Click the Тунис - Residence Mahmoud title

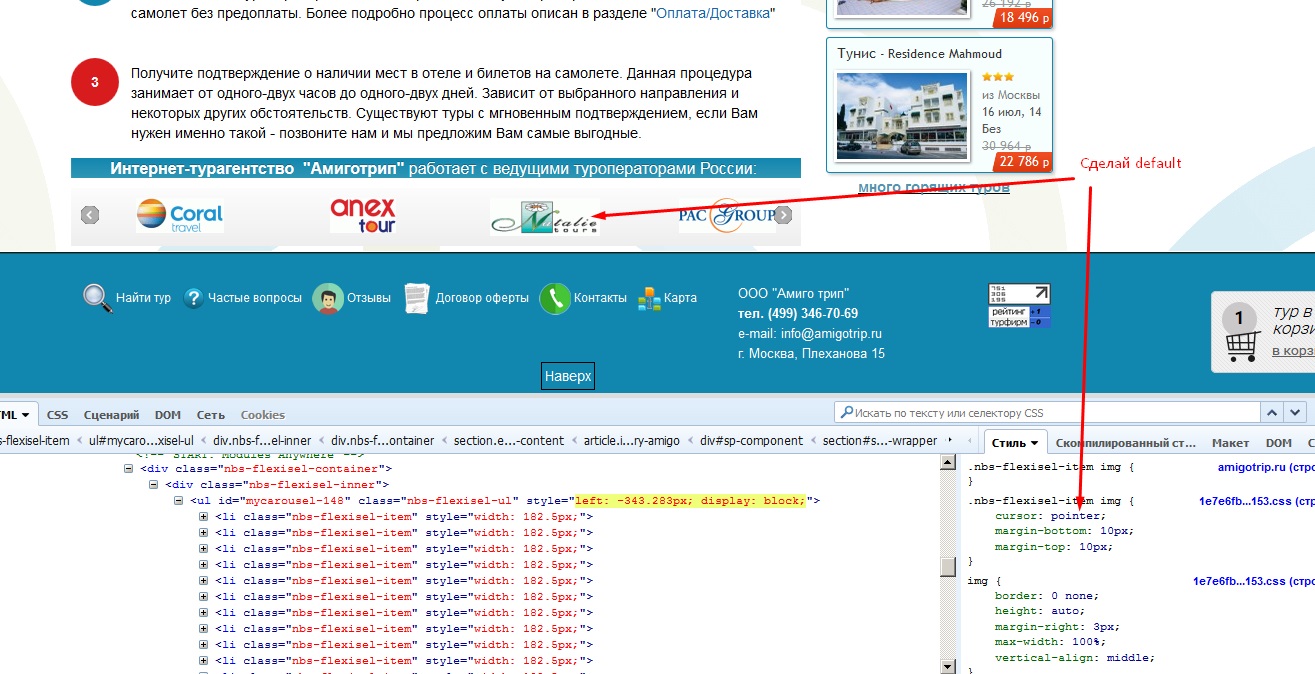(x=919, y=53)
